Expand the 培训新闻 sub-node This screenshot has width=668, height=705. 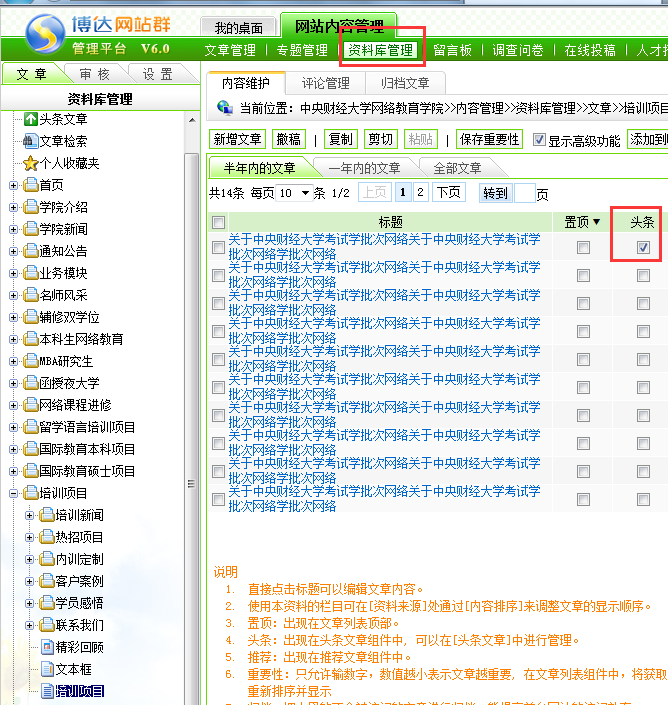click(x=30, y=516)
